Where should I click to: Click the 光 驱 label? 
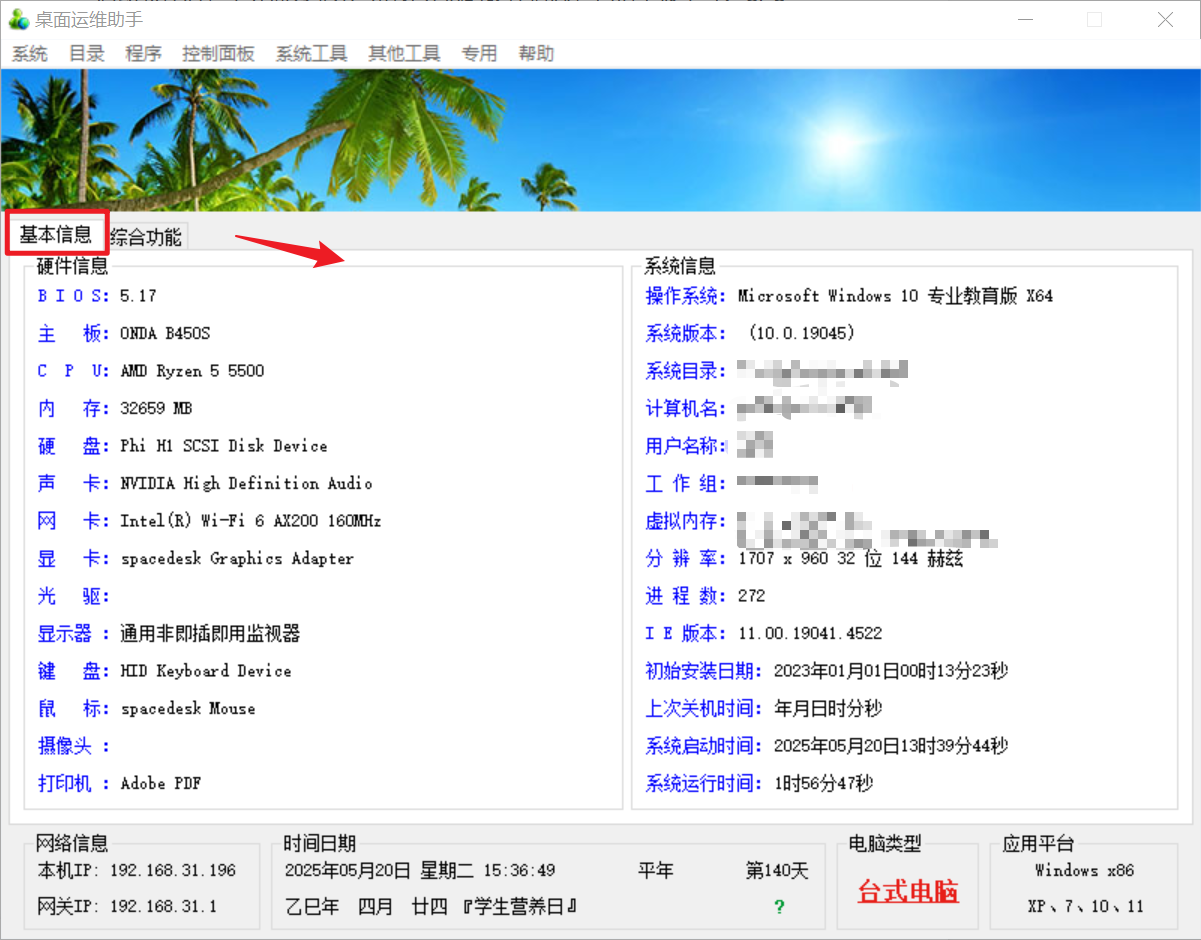72,596
